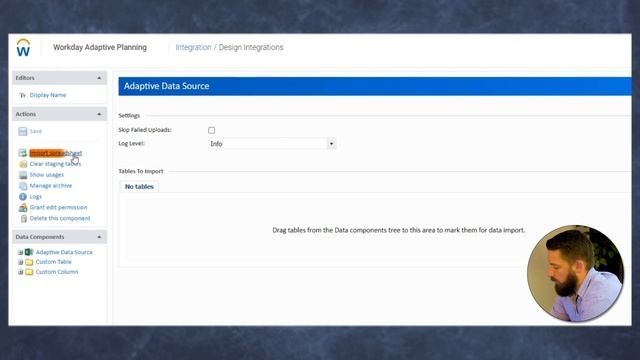The image size is (640, 360).
Task: Open the Display Name editor link
Action: click(48, 95)
